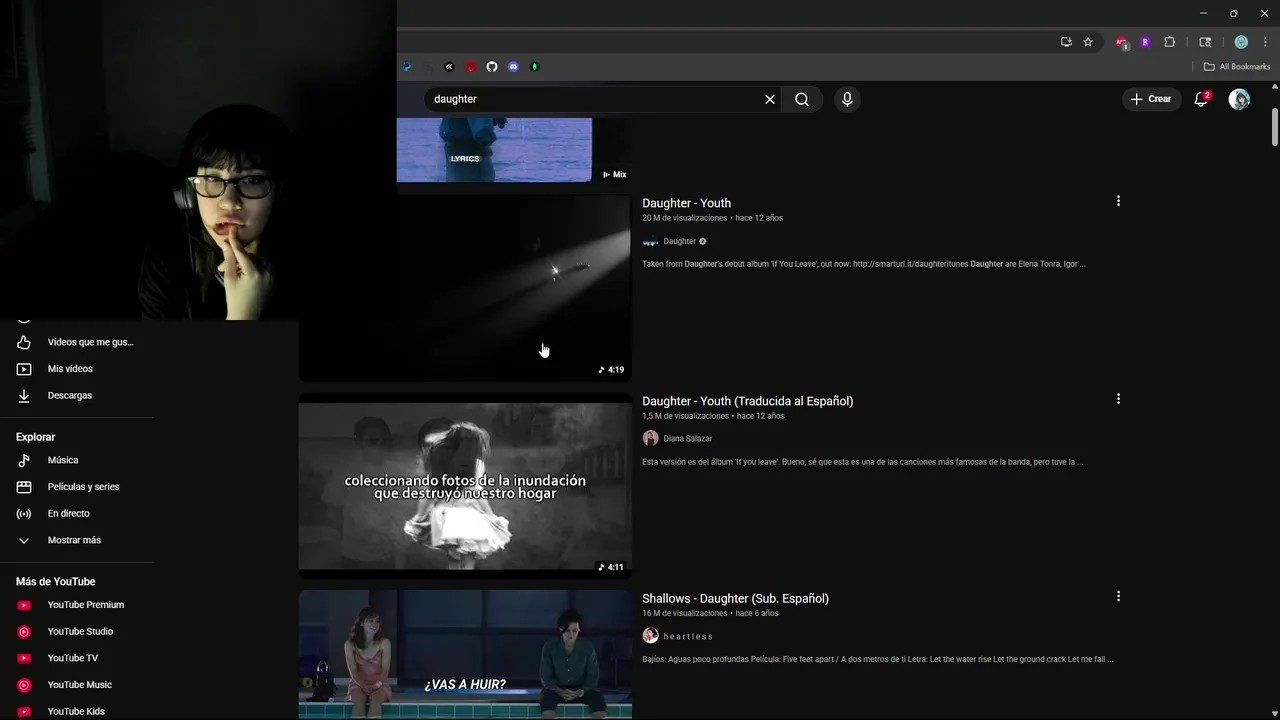Open the Chrome profile avatar
1280x720 pixels.
click(1241, 42)
